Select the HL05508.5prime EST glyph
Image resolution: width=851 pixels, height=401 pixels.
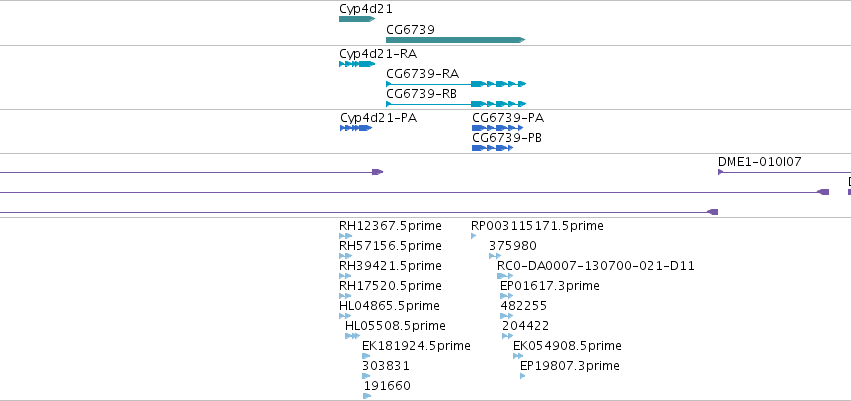352,336
